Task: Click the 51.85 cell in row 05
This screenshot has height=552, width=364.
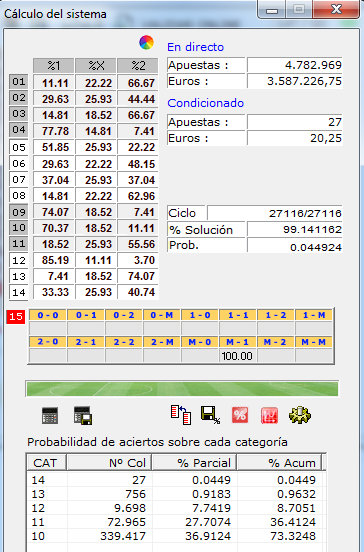Action: pyautogui.click(x=54, y=147)
